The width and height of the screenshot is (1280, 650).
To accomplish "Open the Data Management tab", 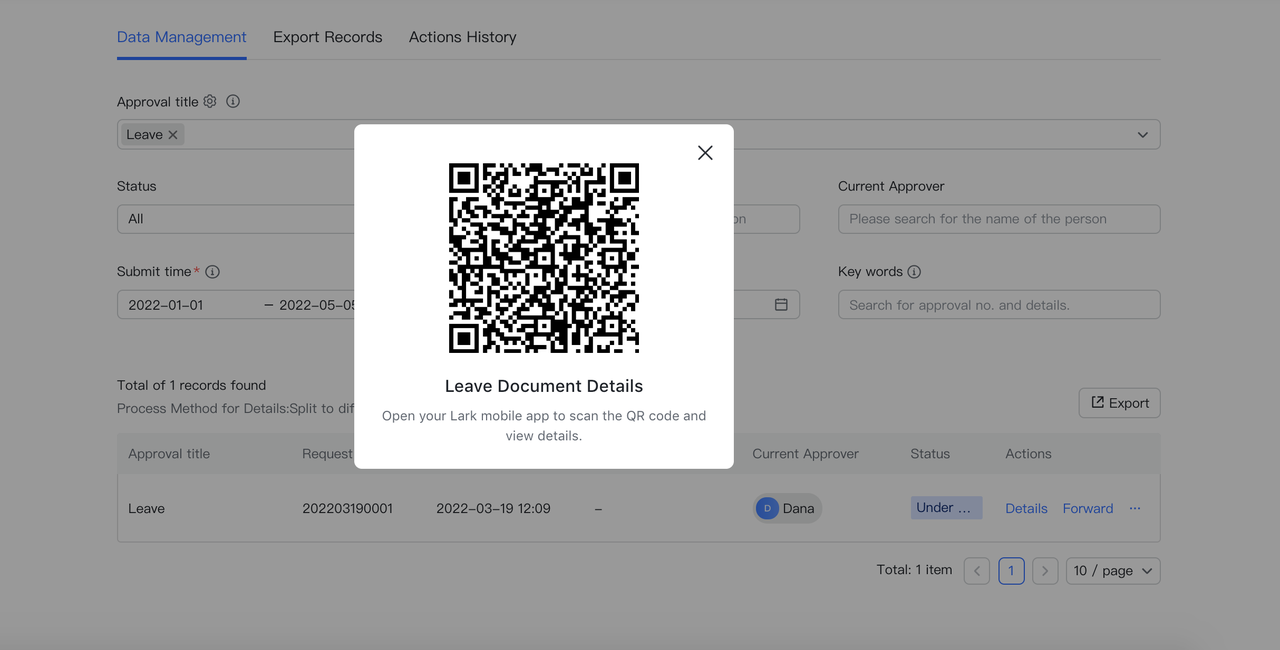I will tap(181, 37).
